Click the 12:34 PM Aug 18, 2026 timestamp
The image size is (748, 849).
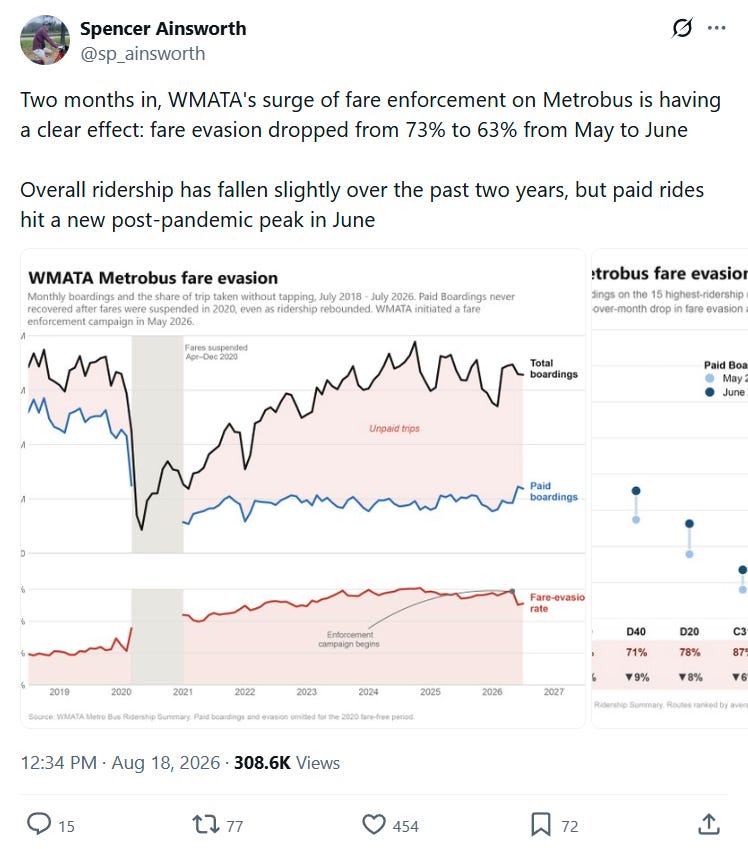(120, 762)
